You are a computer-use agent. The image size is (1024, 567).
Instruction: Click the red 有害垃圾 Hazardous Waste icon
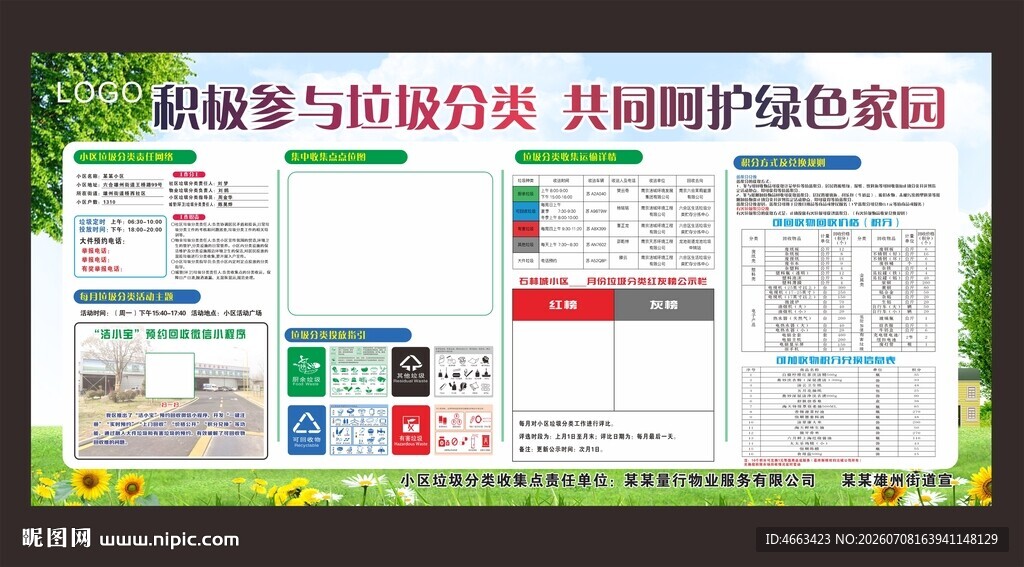tap(411, 430)
